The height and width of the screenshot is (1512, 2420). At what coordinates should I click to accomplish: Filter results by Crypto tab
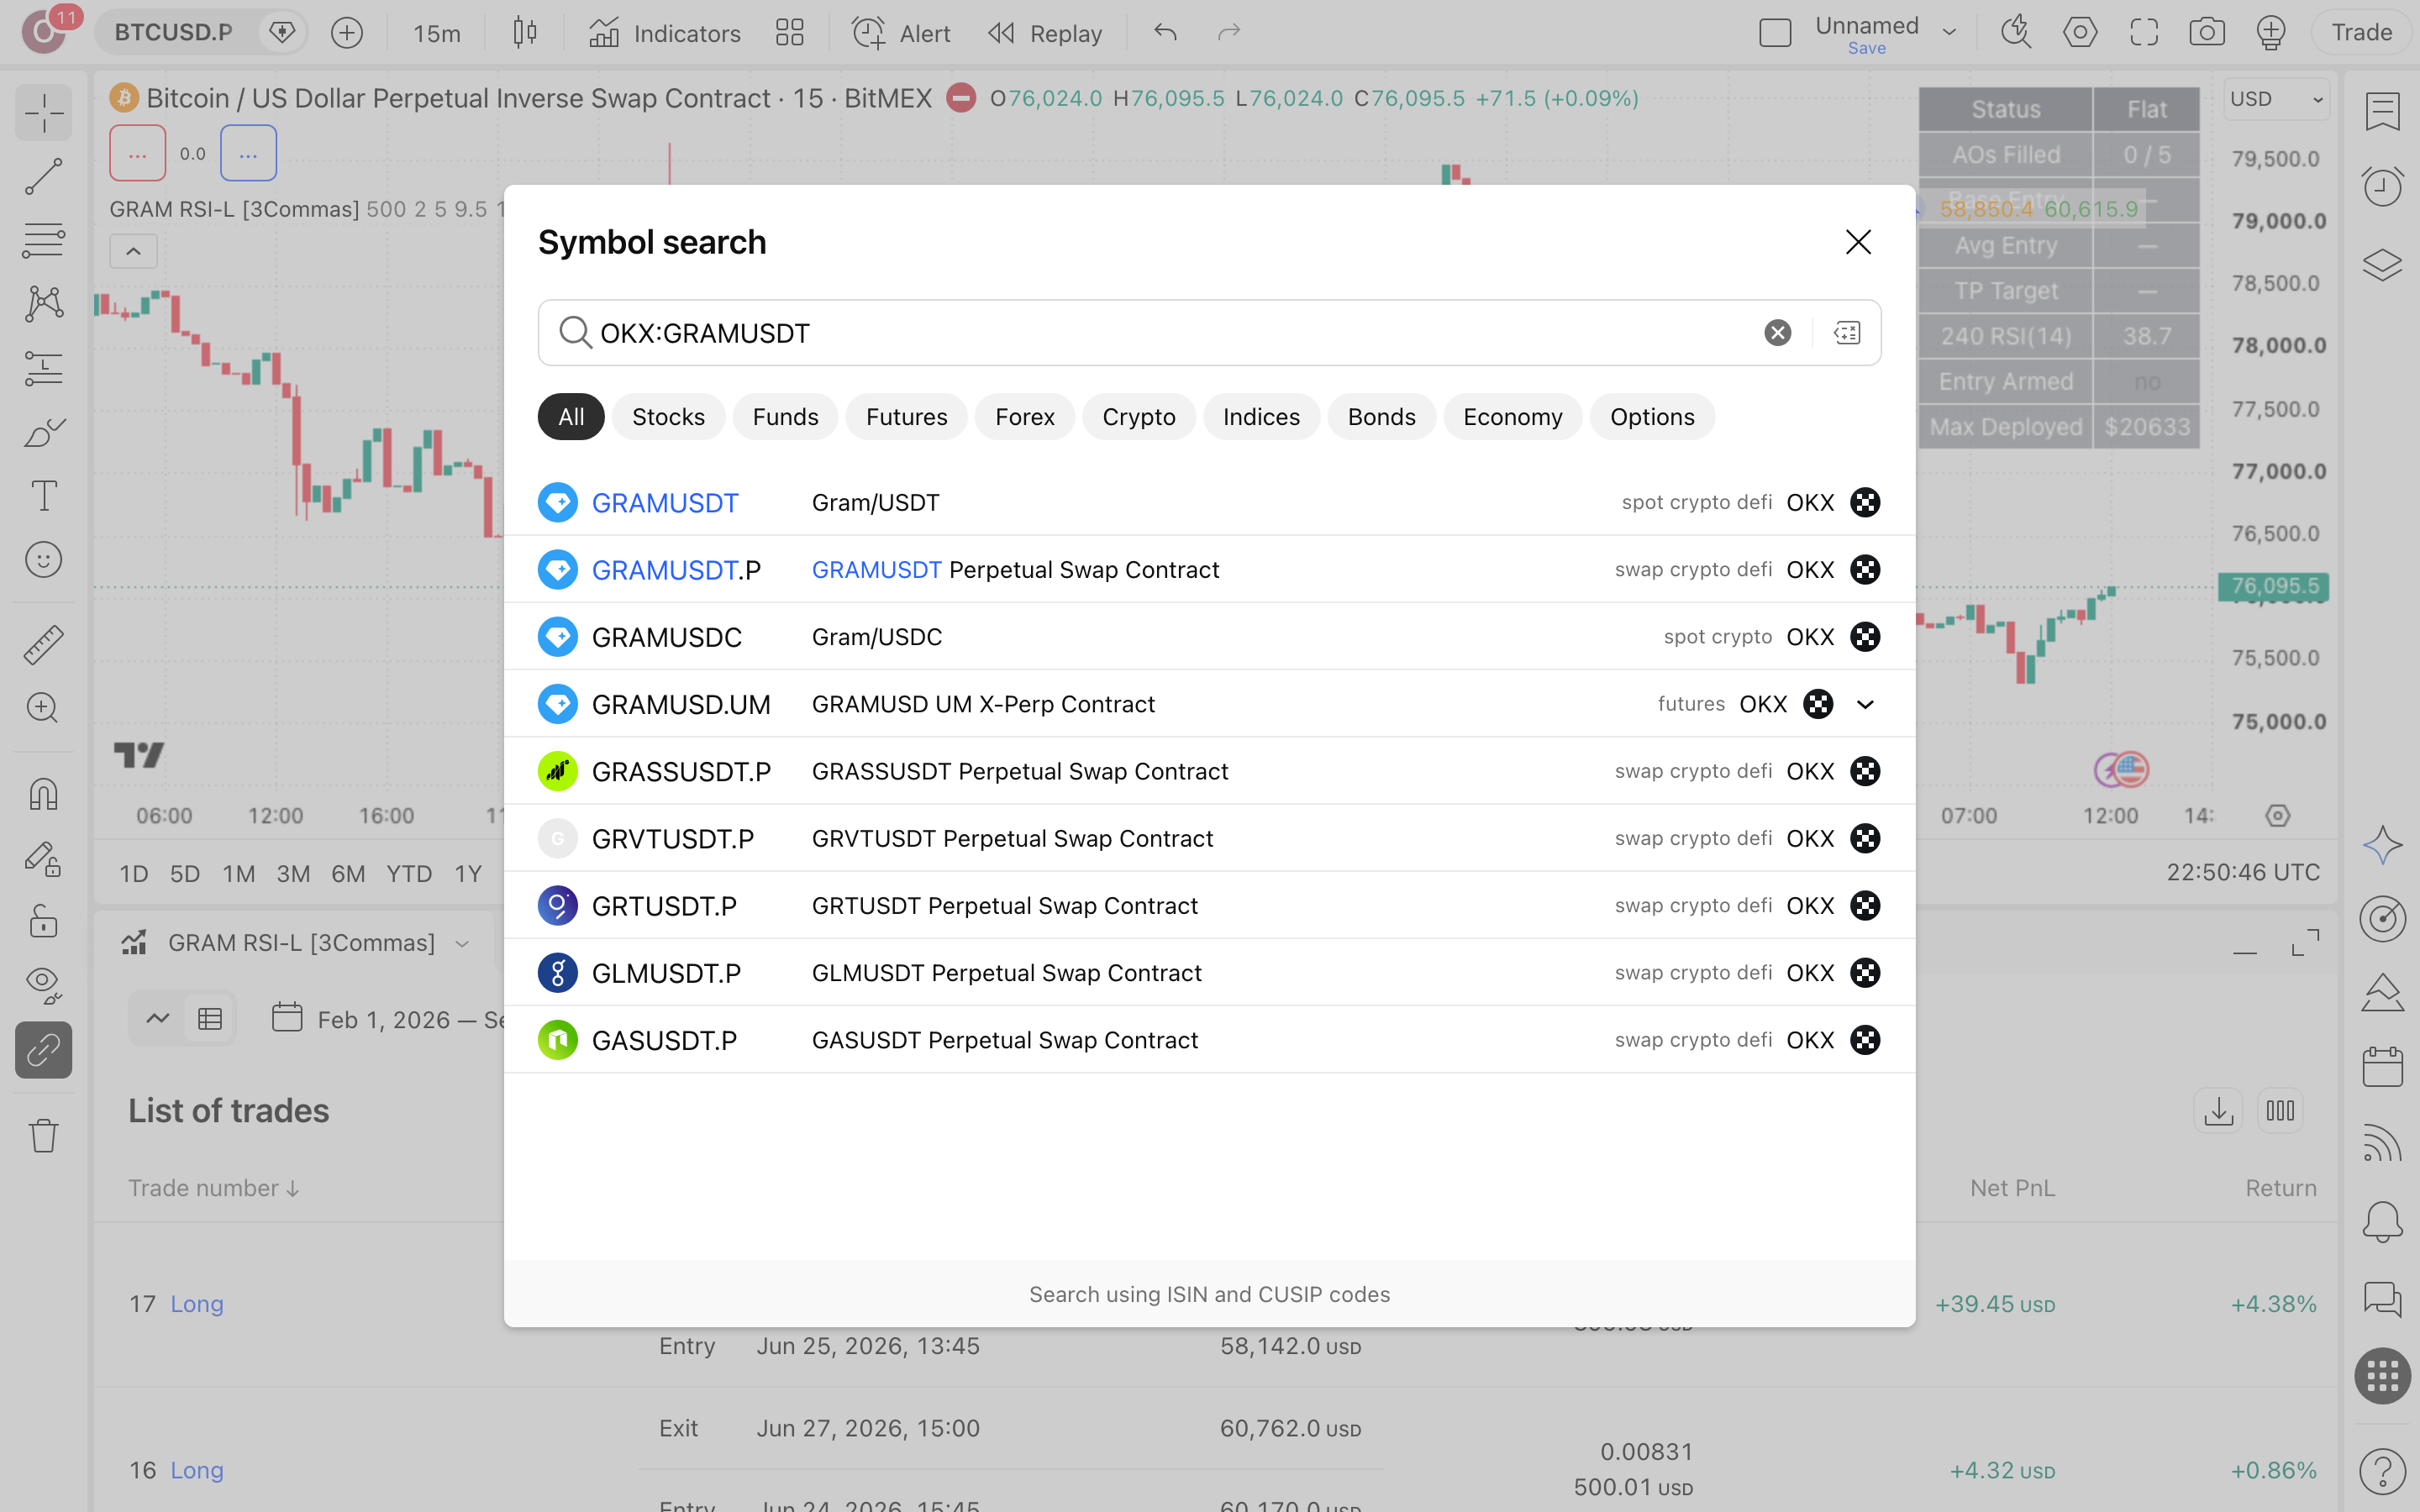[1138, 417]
